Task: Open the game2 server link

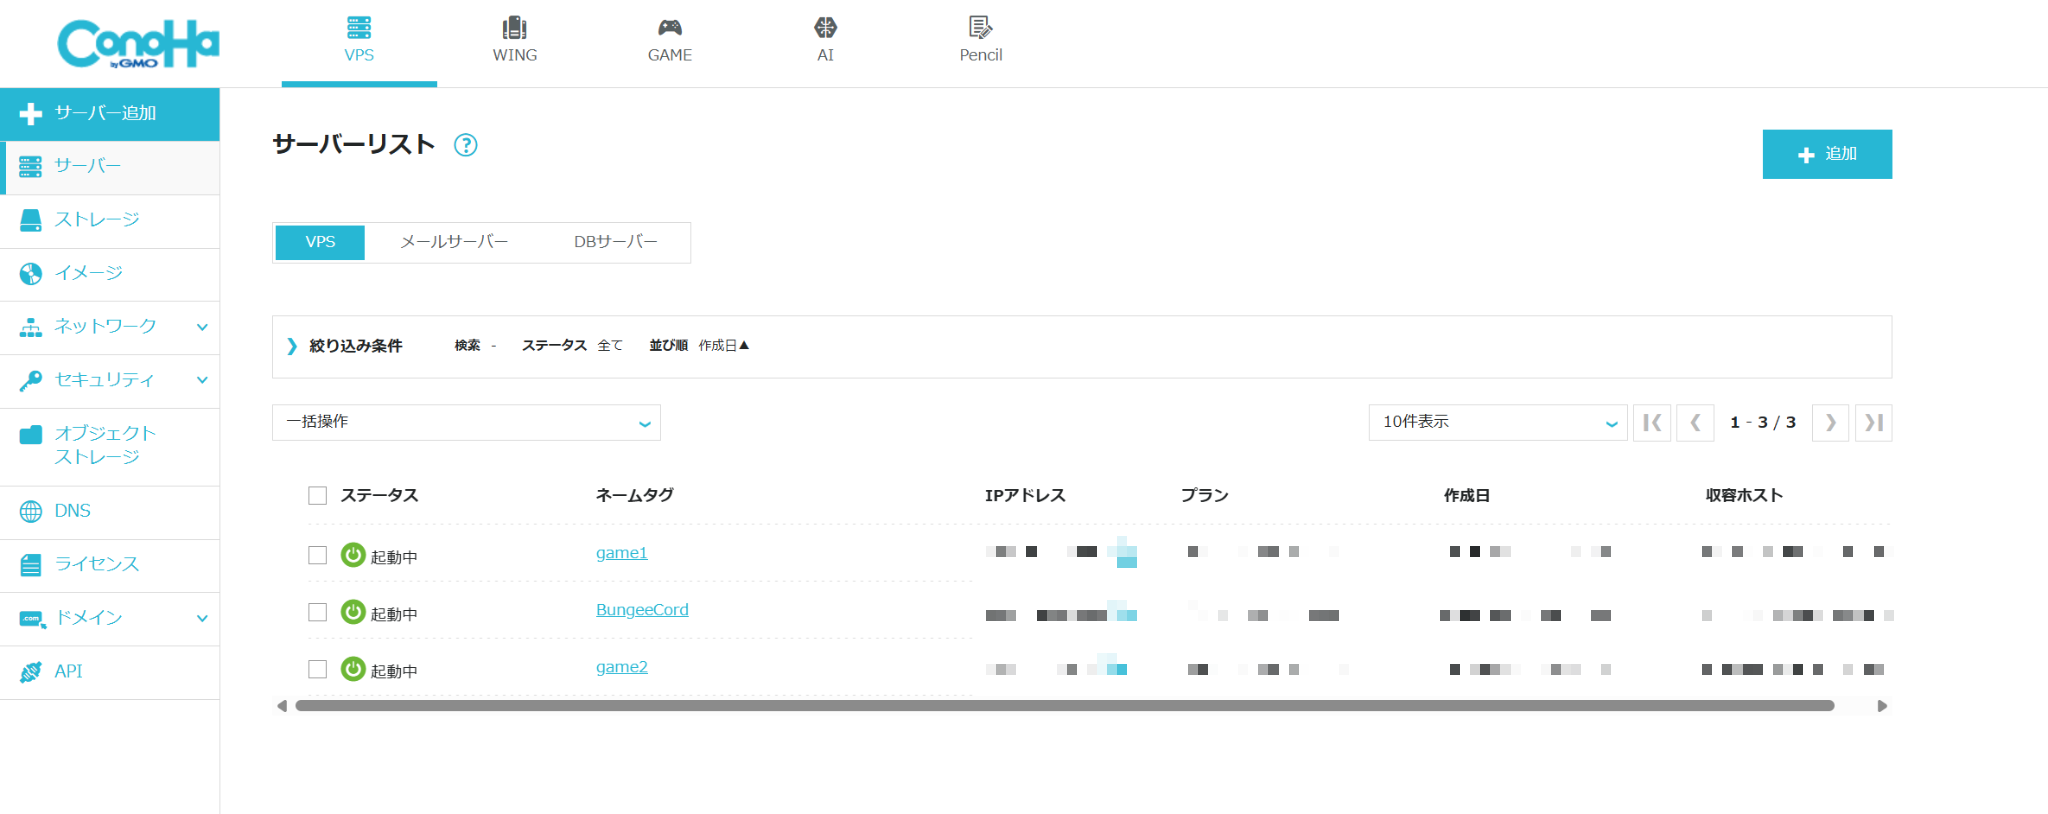Action: coord(621,667)
